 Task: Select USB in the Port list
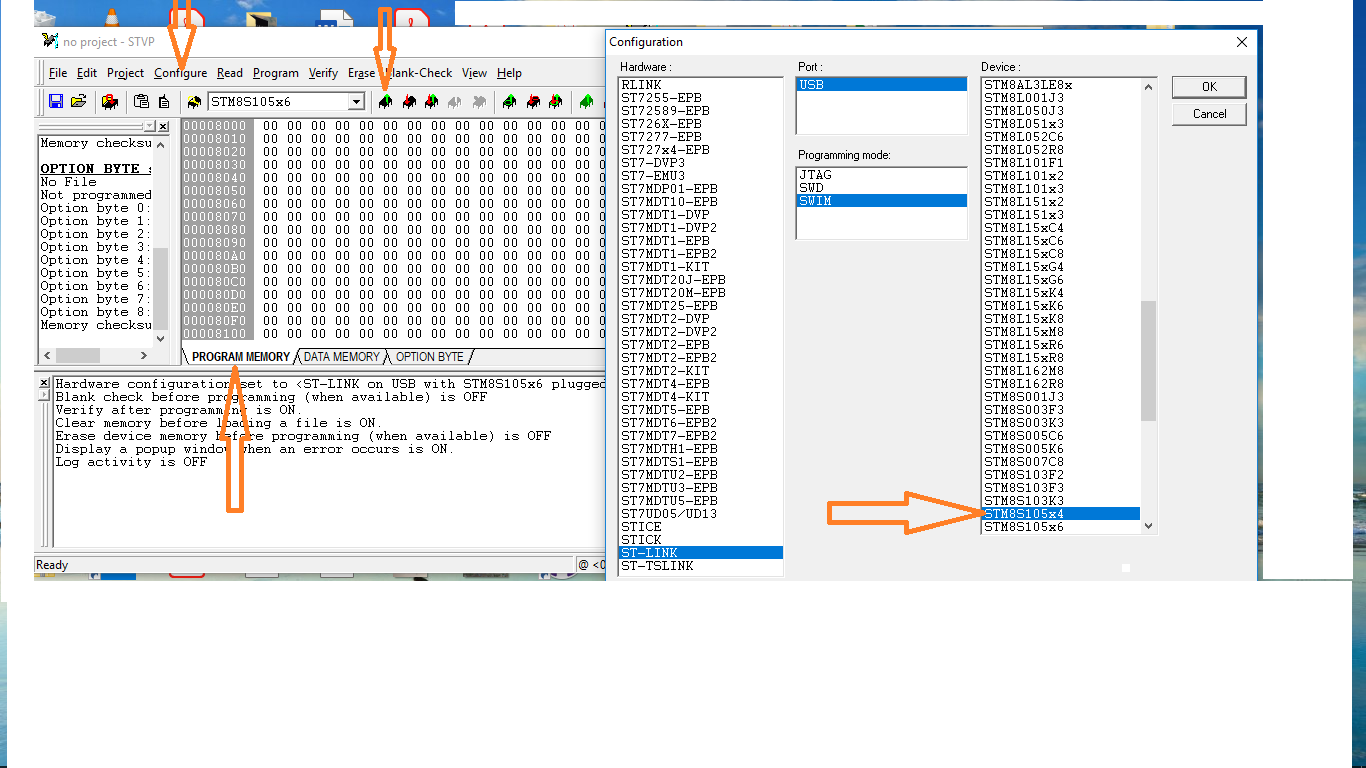tap(882, 85)
